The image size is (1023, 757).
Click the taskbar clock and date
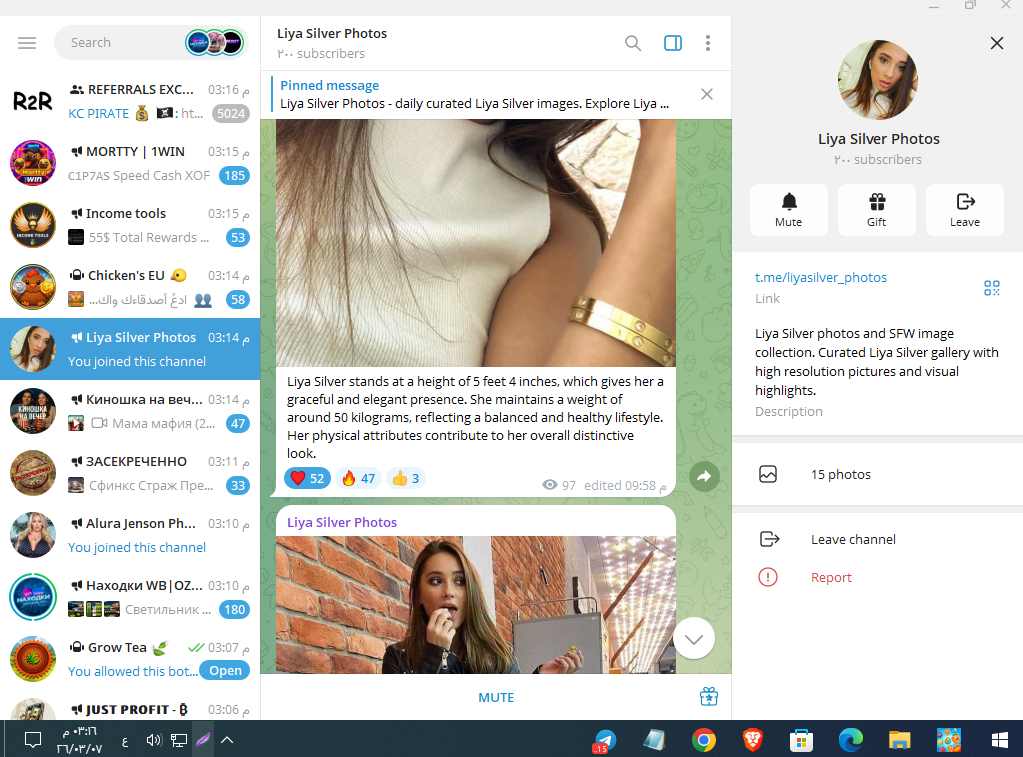pyautogui.click(x=80, y=740)
